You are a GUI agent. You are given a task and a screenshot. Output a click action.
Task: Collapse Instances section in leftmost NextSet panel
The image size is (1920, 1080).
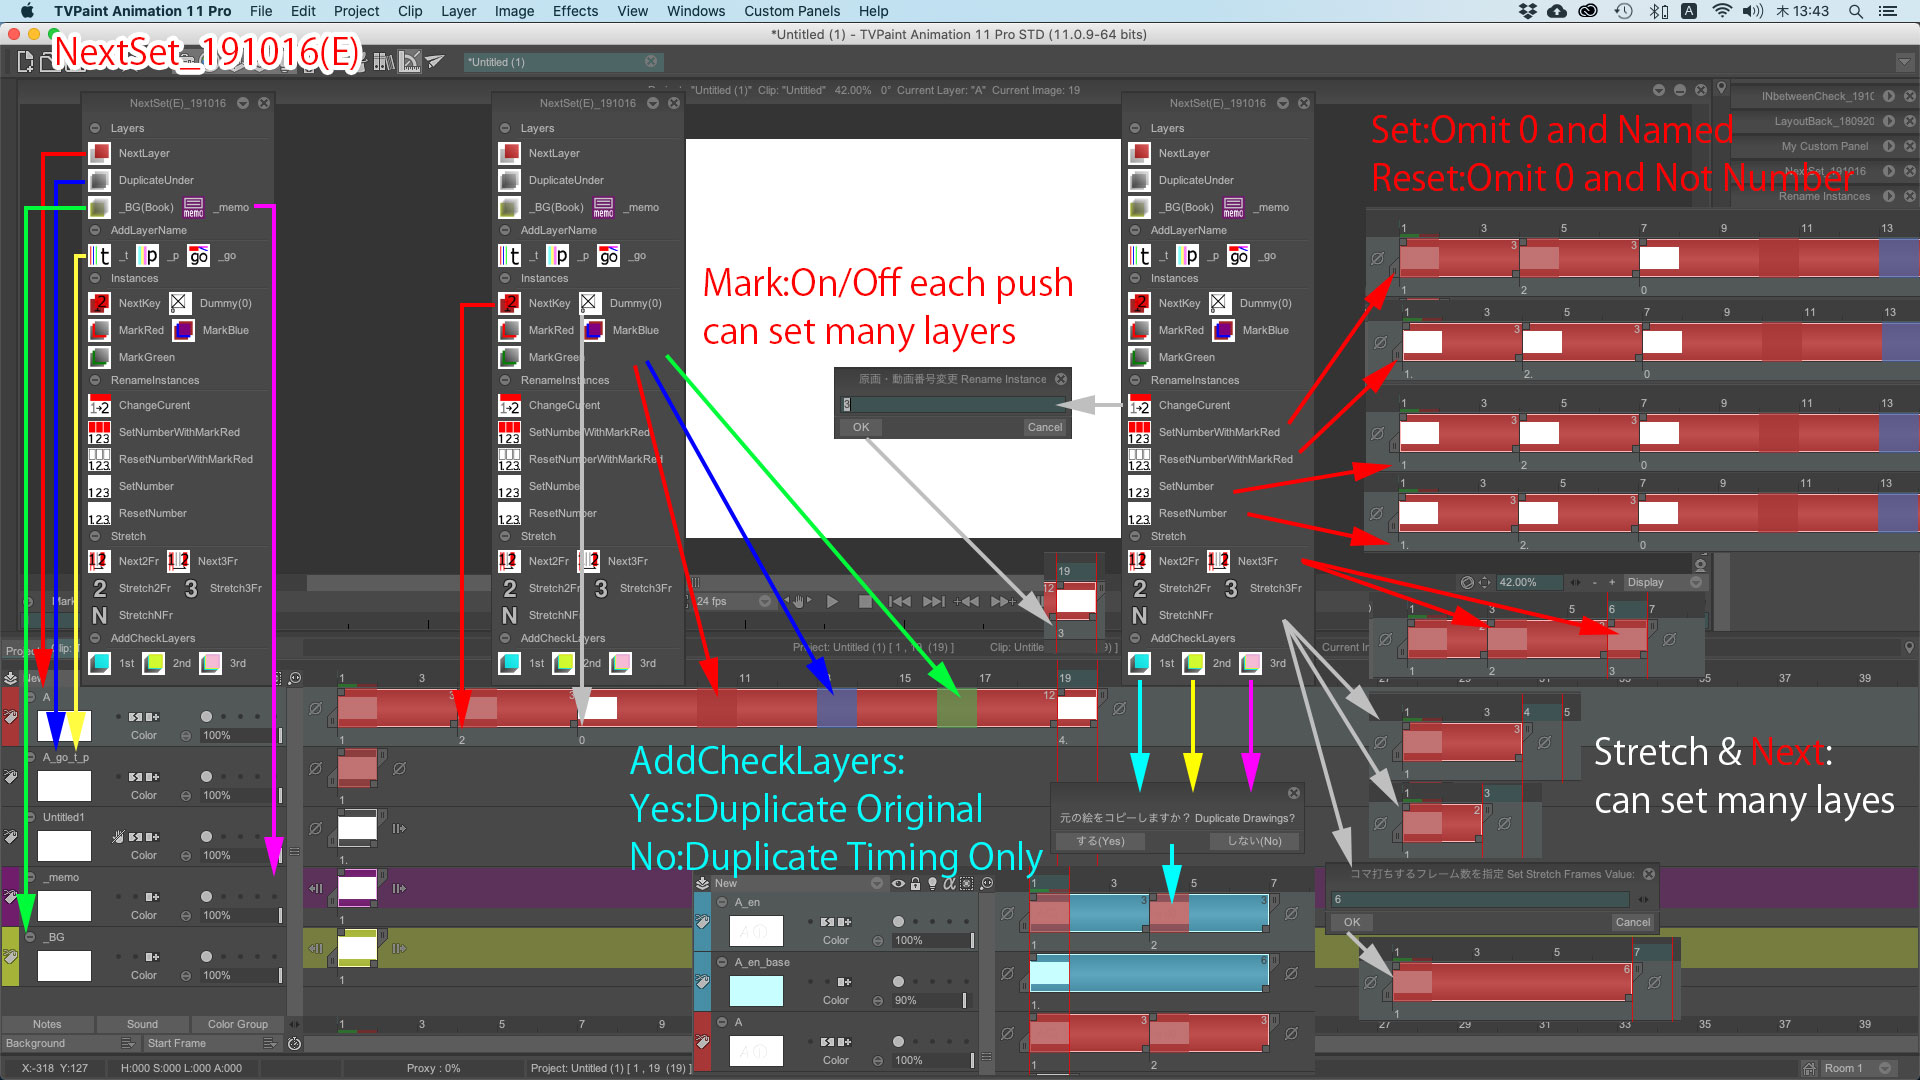point(95,278)
